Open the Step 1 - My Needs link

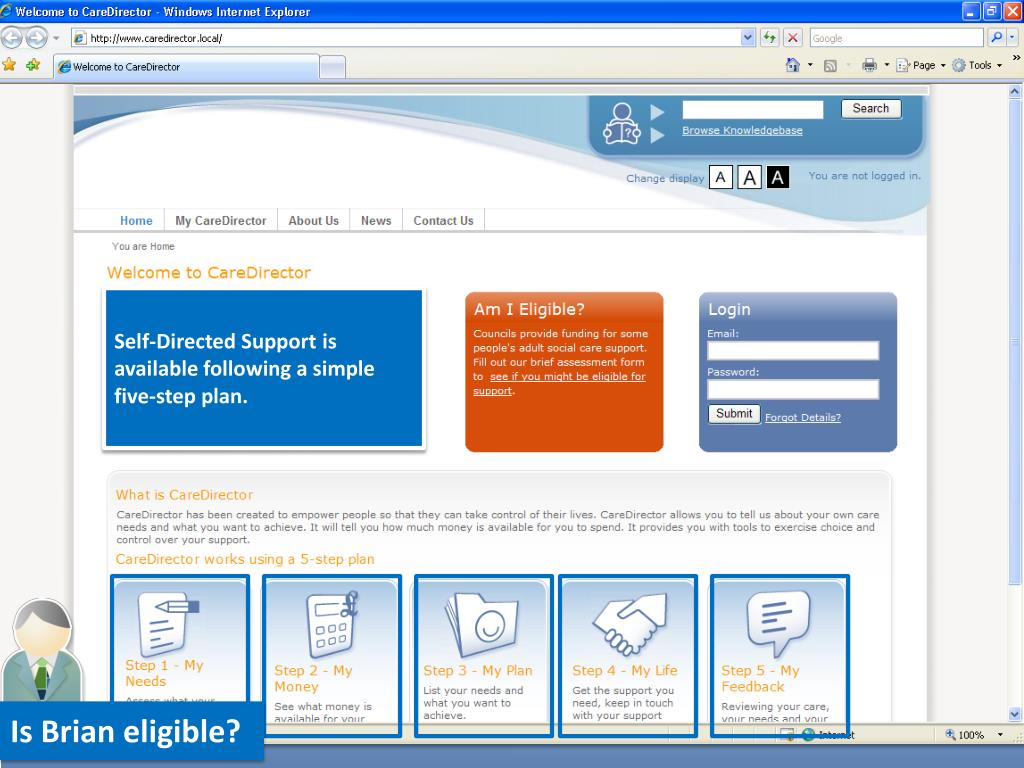point(164,673)
